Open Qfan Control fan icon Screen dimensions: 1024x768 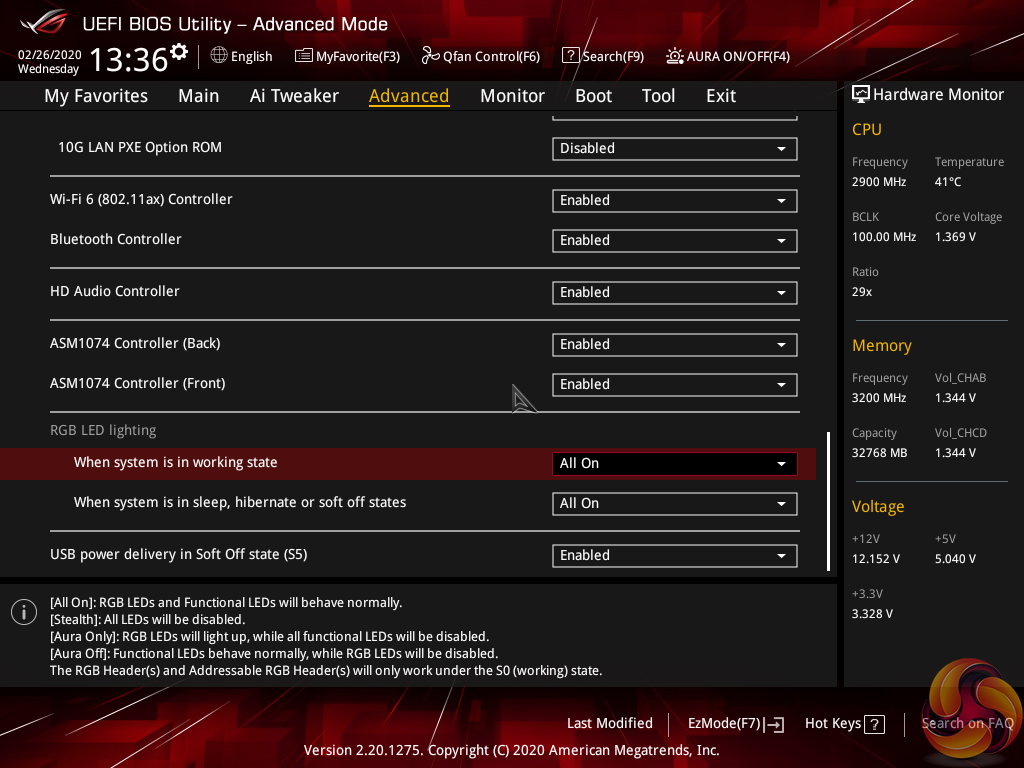(431, 56)
